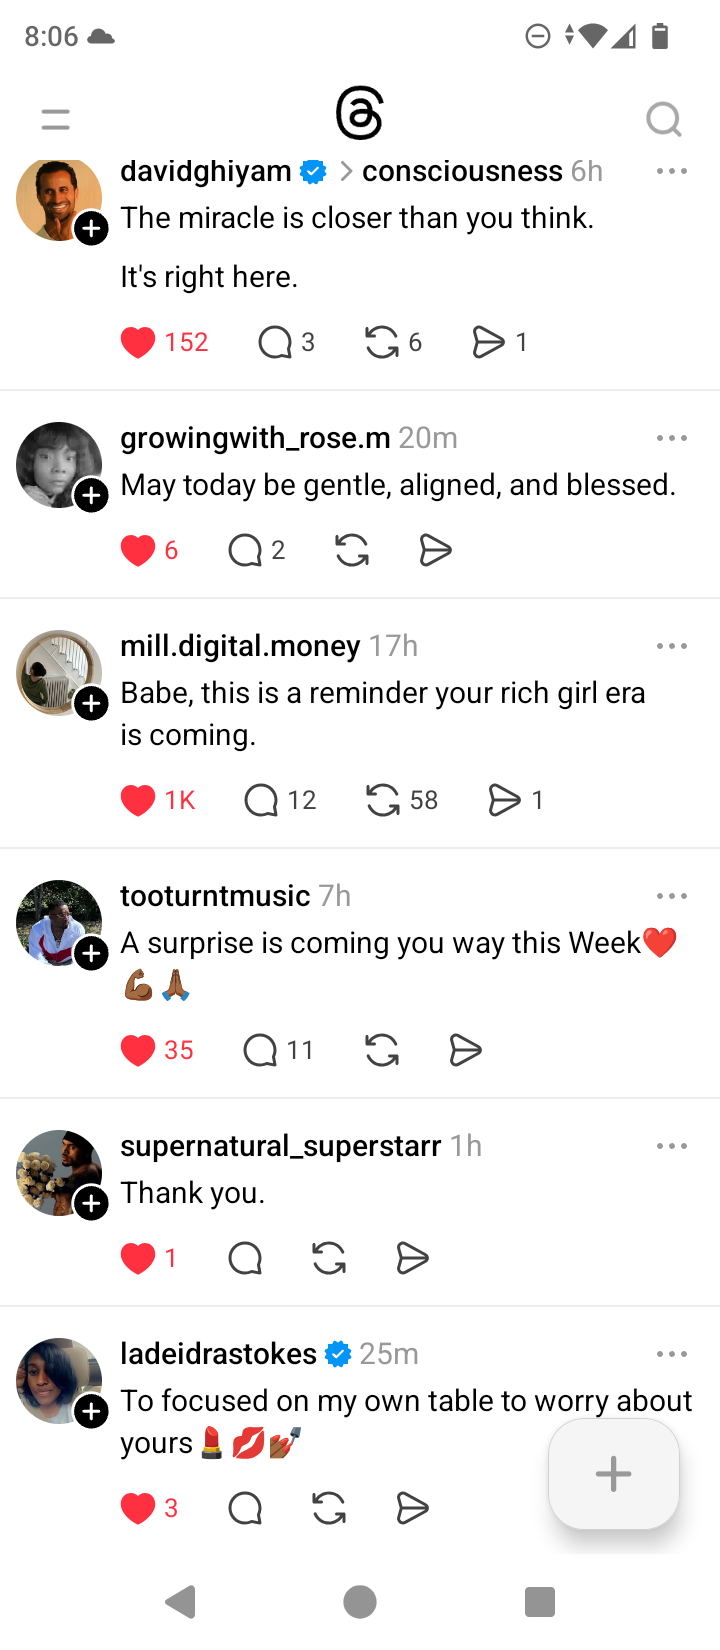Expand options menu for supernatural_superstarr's post
Image resolution: width=720 pixels, height=1650 pixels.
pyautogui.click(x=671, y=1146)
